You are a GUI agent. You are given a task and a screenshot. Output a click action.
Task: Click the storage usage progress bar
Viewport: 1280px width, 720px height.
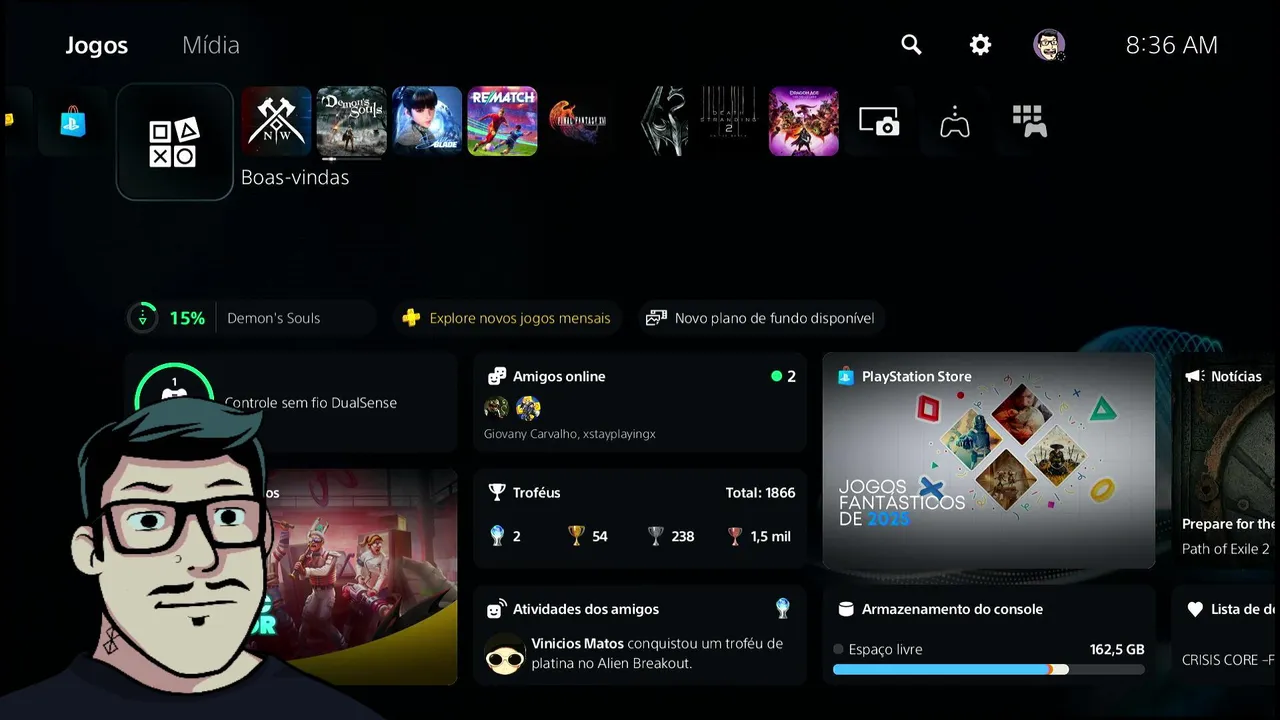coord(988,670)
